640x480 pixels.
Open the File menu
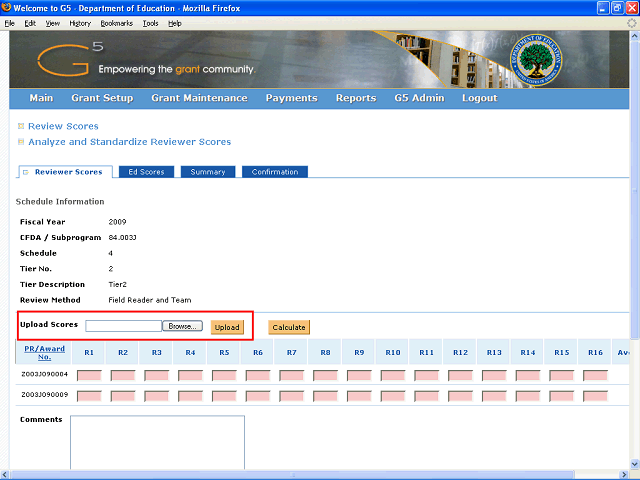coord(9,23)
